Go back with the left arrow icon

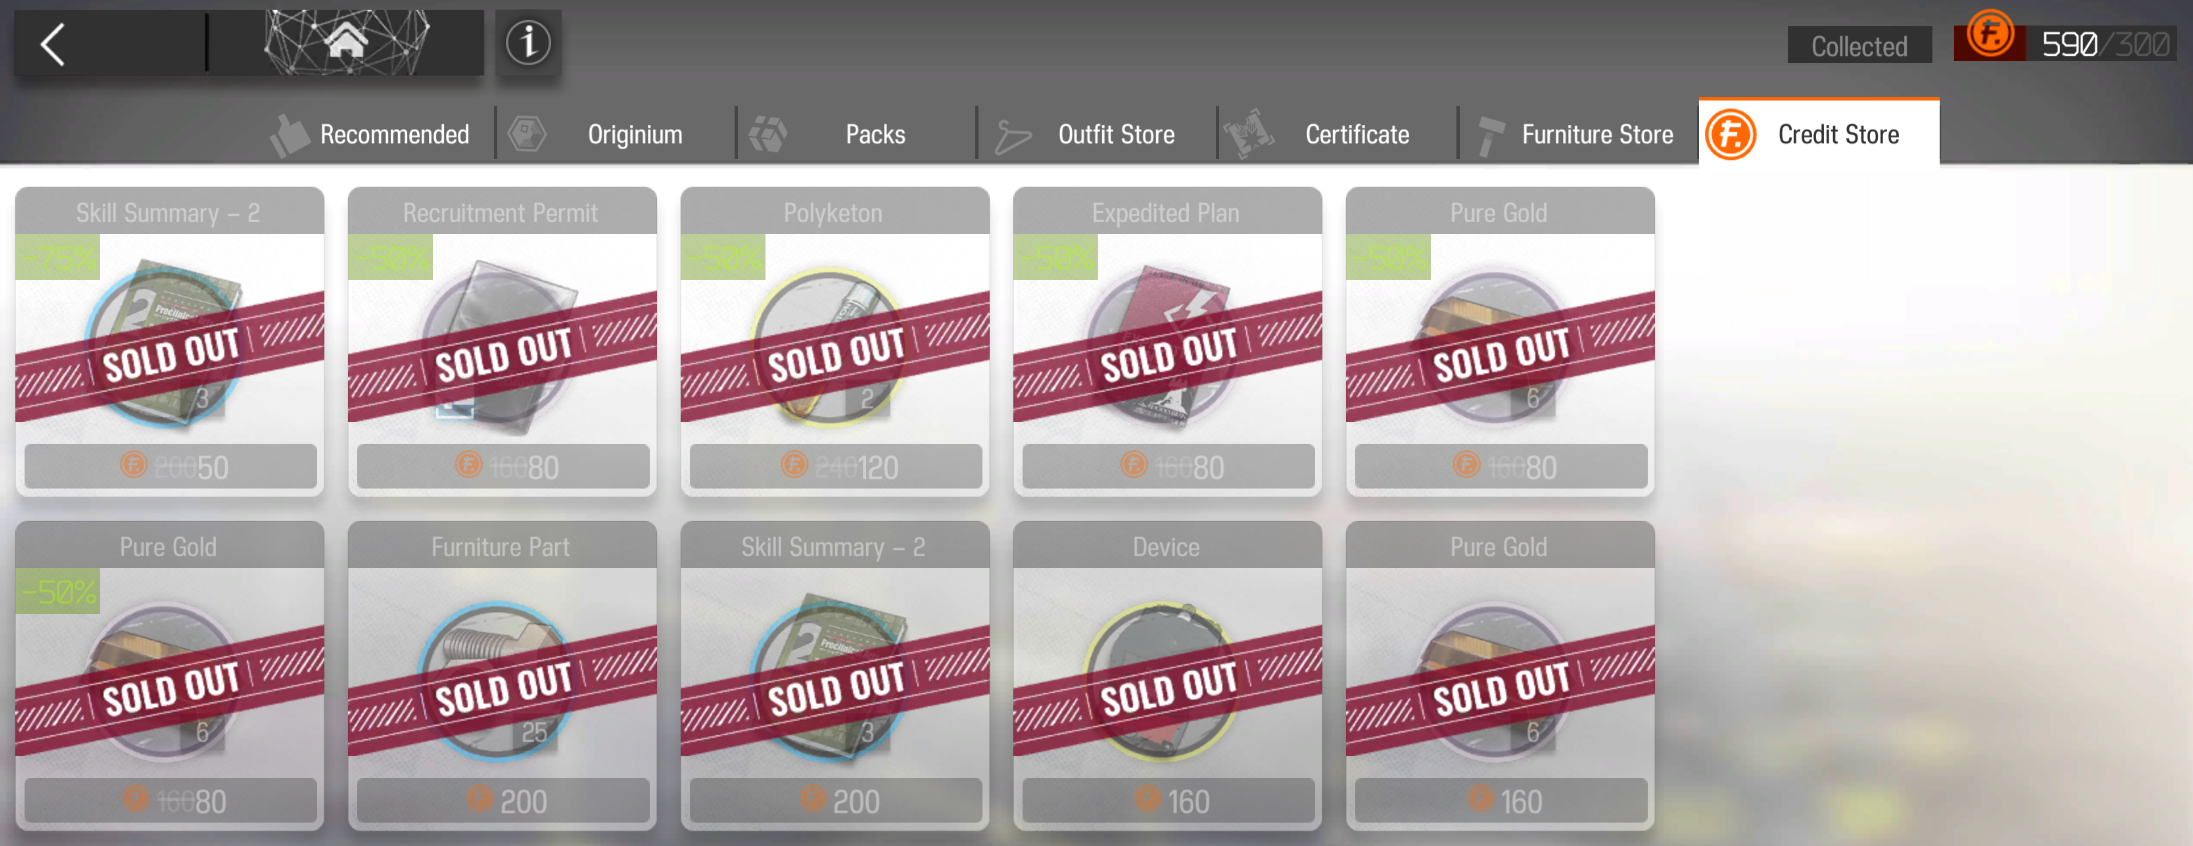point(54,44)
